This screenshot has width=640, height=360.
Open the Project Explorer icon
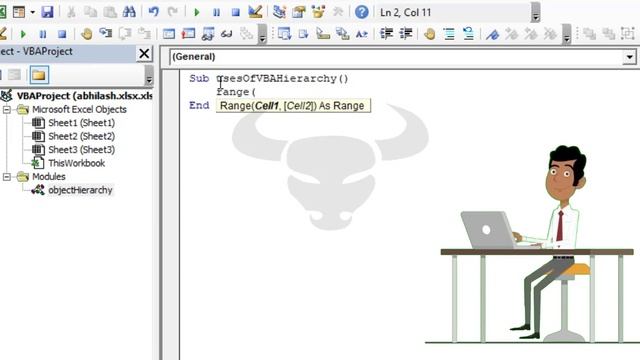(x=280, y=12)
